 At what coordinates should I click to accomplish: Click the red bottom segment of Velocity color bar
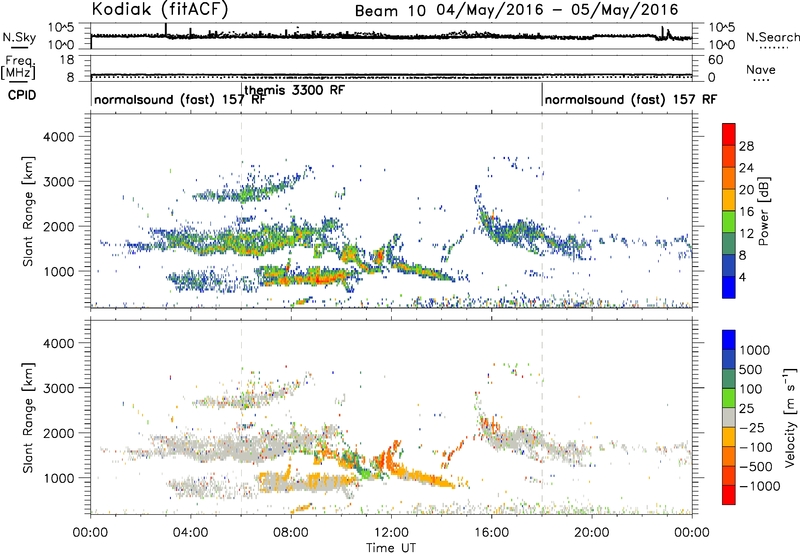pos(729,495)
